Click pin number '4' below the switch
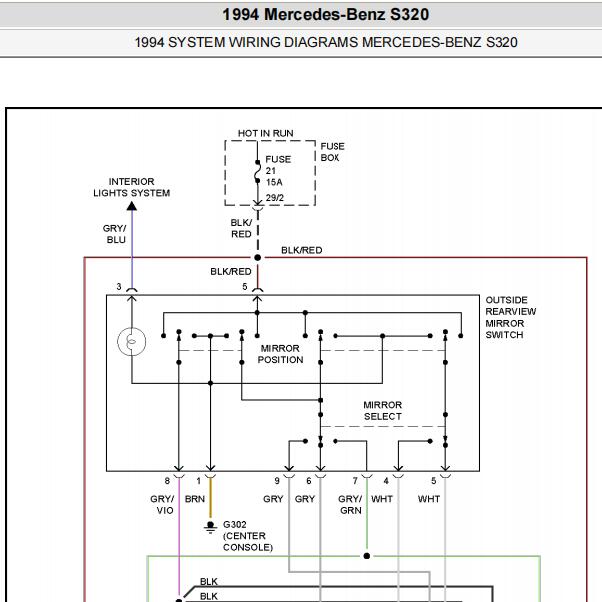Screen dimensions: 602x602 point(386,481)
